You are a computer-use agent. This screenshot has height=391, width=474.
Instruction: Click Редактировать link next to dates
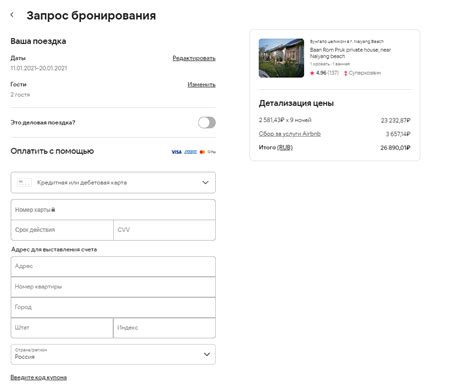pyautogui.click(x=194, y=58)
